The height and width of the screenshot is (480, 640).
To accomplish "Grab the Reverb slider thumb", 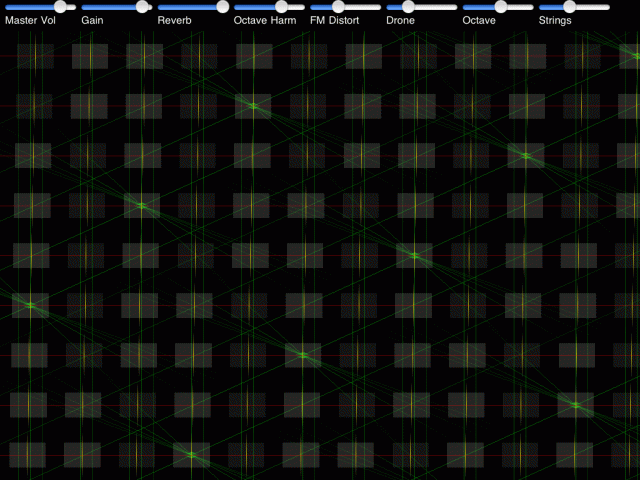I will pyautogui.click(x=221, y=7).
